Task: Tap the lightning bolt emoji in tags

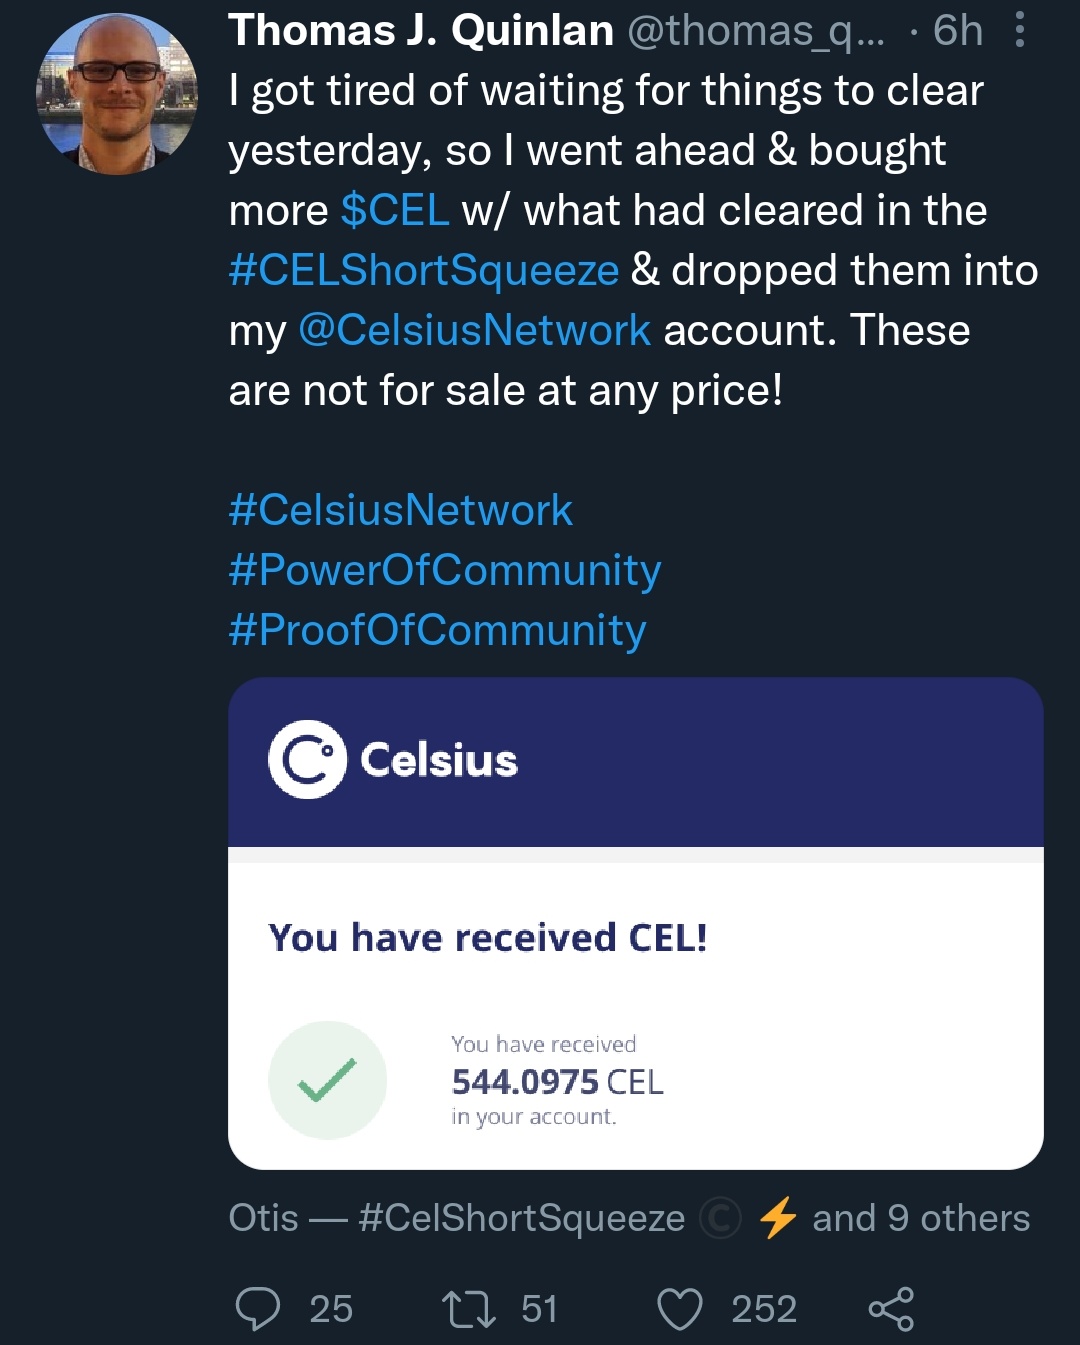Action: click(777, 1218)
